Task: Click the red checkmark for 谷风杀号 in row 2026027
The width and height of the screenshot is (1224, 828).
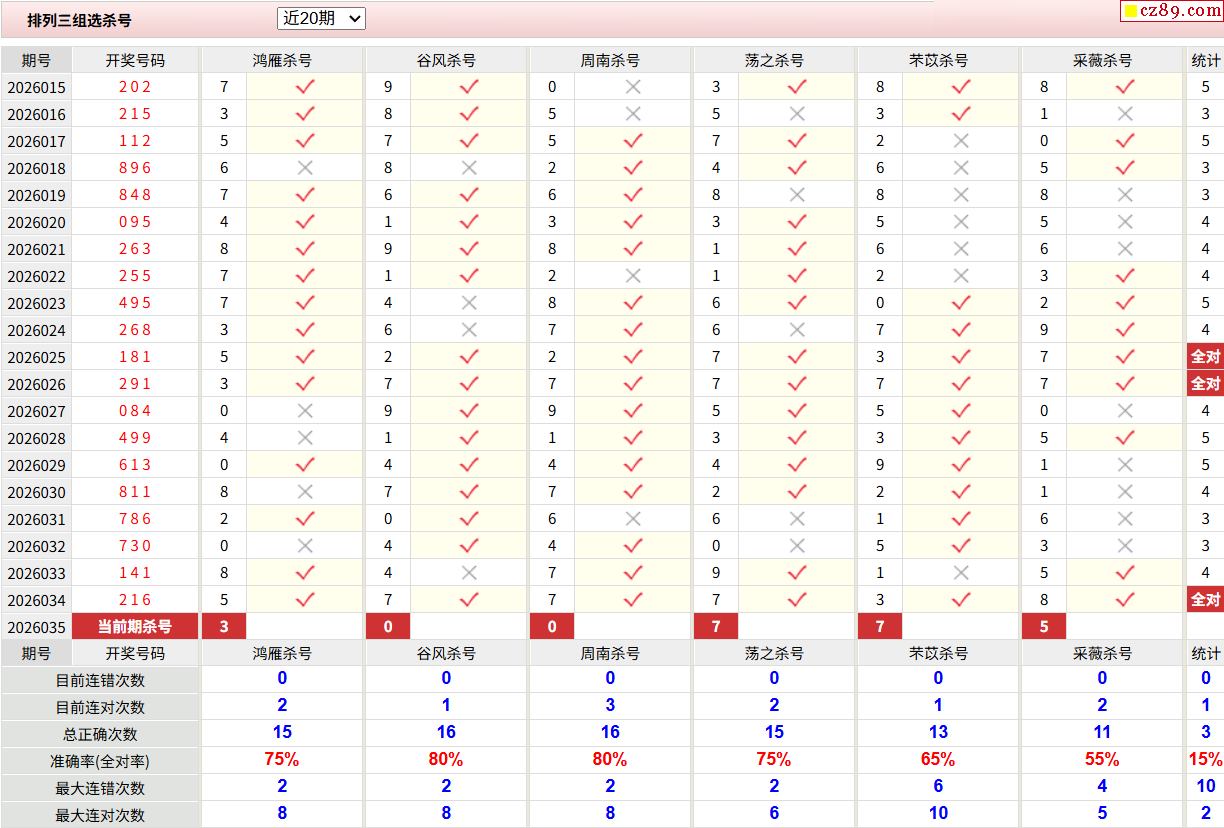Action: [x=469, y=411]
